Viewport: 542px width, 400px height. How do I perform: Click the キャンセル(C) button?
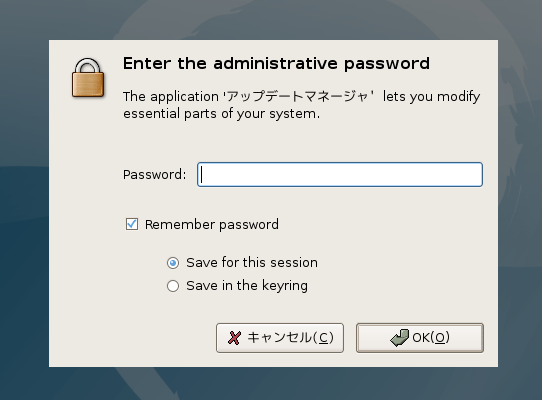280,338
